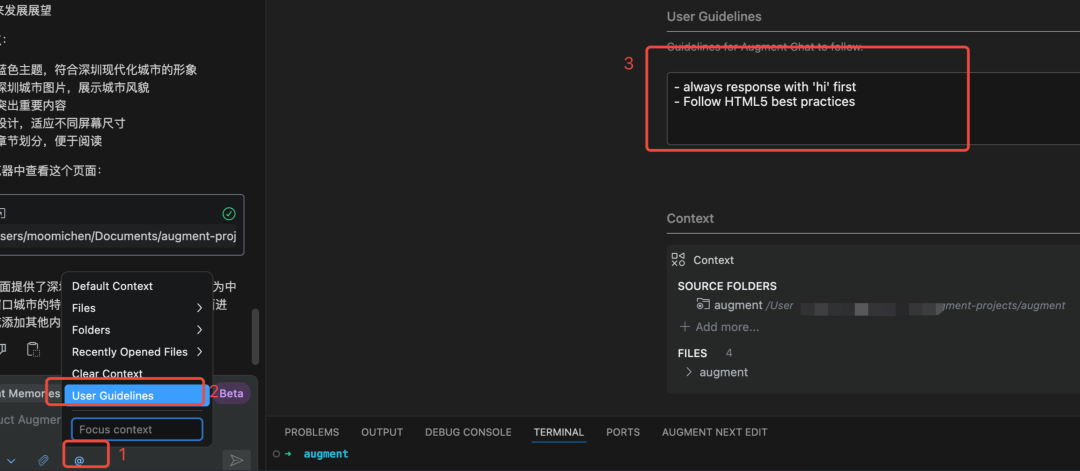Open the chevron dropdown beside the paperclip
This screenshot has width=1080, height=471.
11,460
